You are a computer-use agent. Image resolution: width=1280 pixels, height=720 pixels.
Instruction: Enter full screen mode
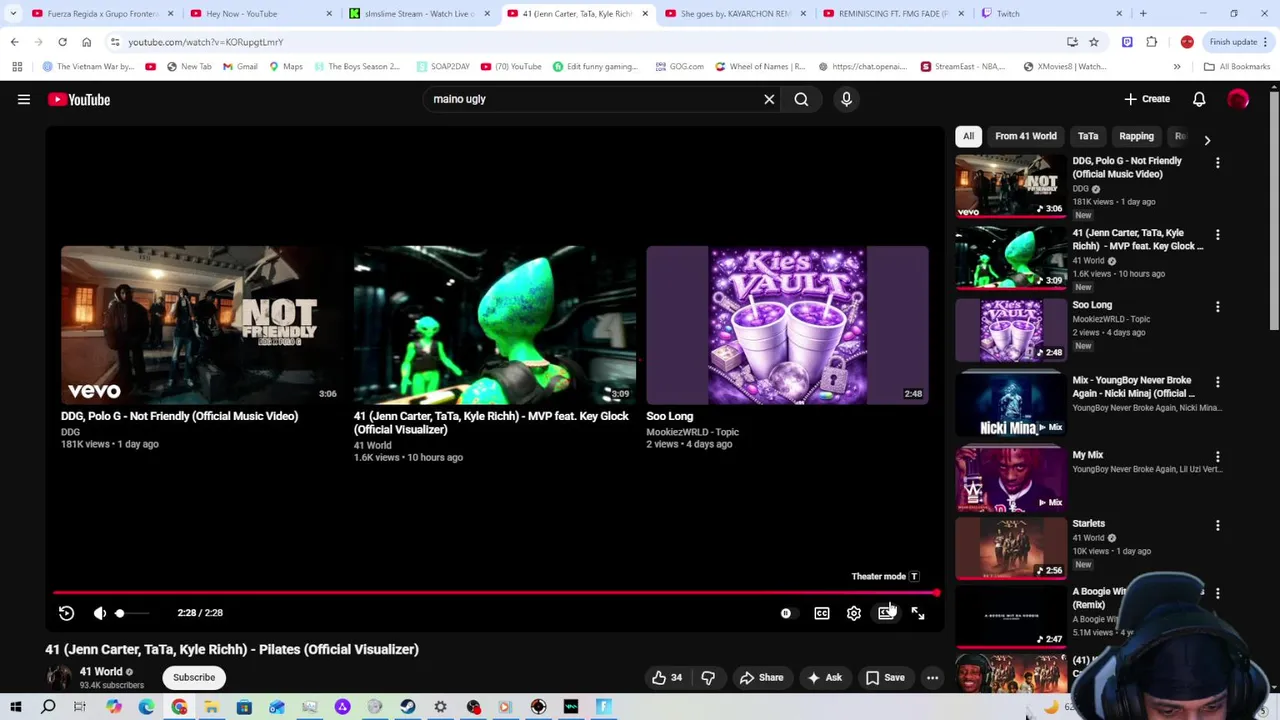point(918,613)
